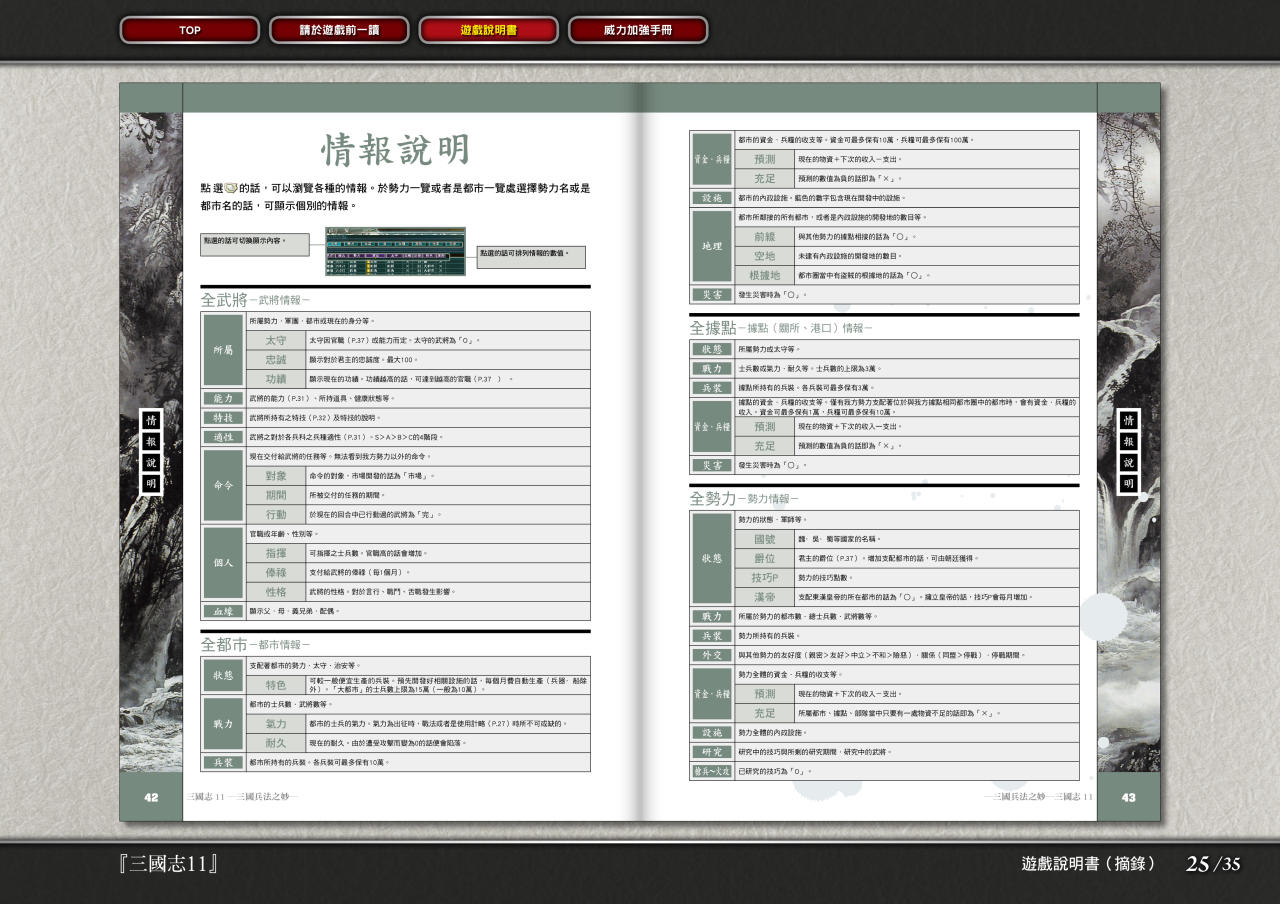Click left-page 情報說明 vertical side tab

pyautogui.click(x=151, y=451)
